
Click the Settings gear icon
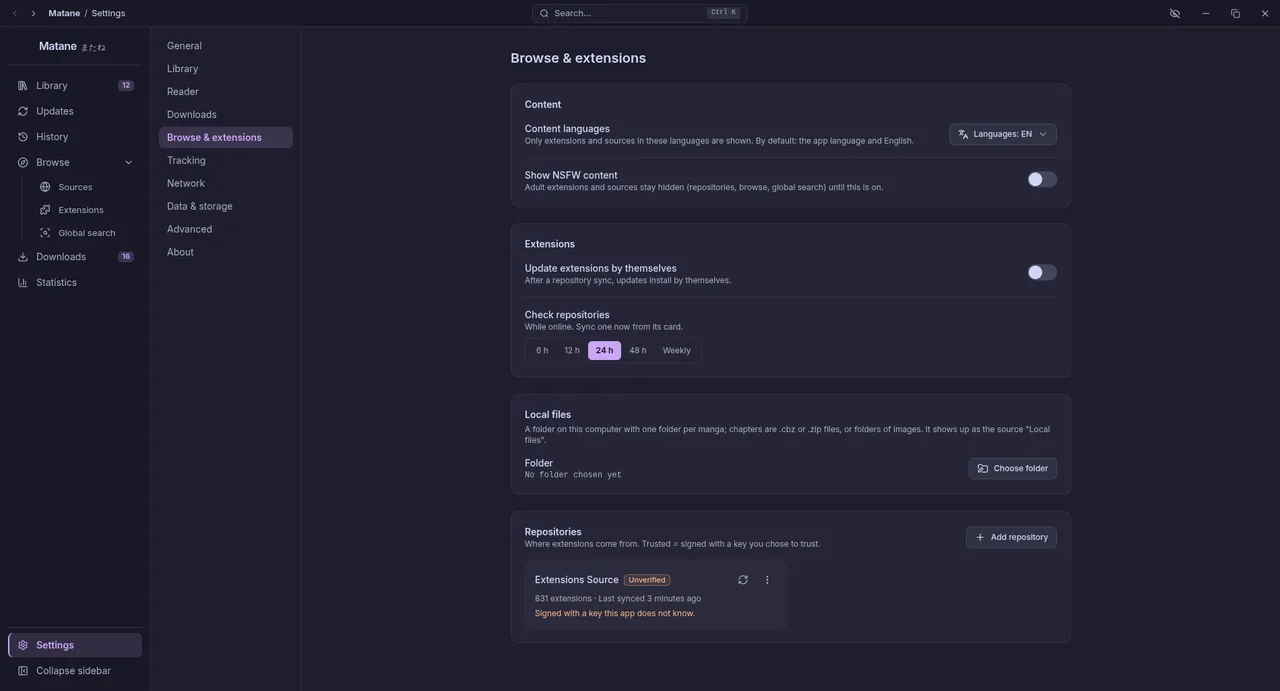tap(23, 645)
